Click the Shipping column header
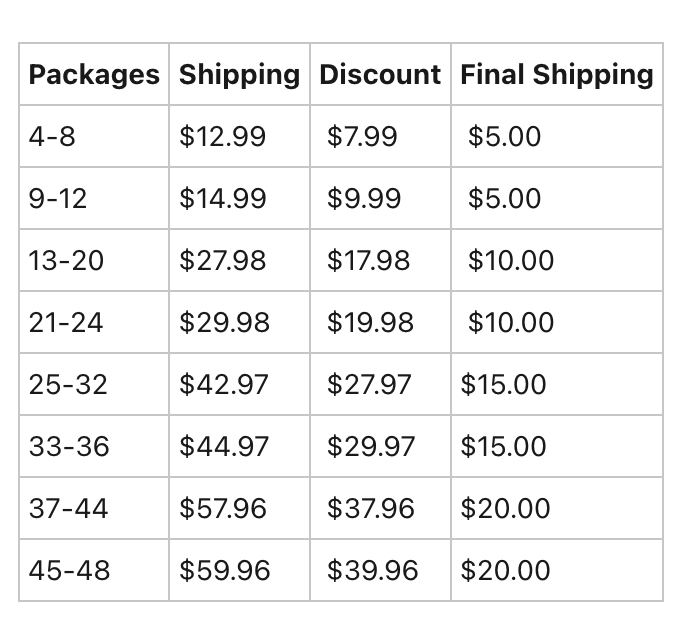692x634 pixels. click(239, 74)
